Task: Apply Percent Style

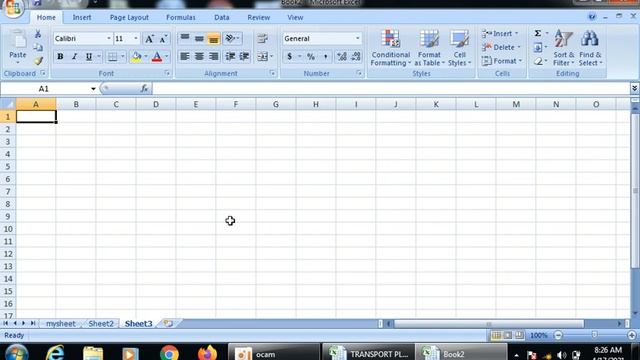Action: point(311,56)
